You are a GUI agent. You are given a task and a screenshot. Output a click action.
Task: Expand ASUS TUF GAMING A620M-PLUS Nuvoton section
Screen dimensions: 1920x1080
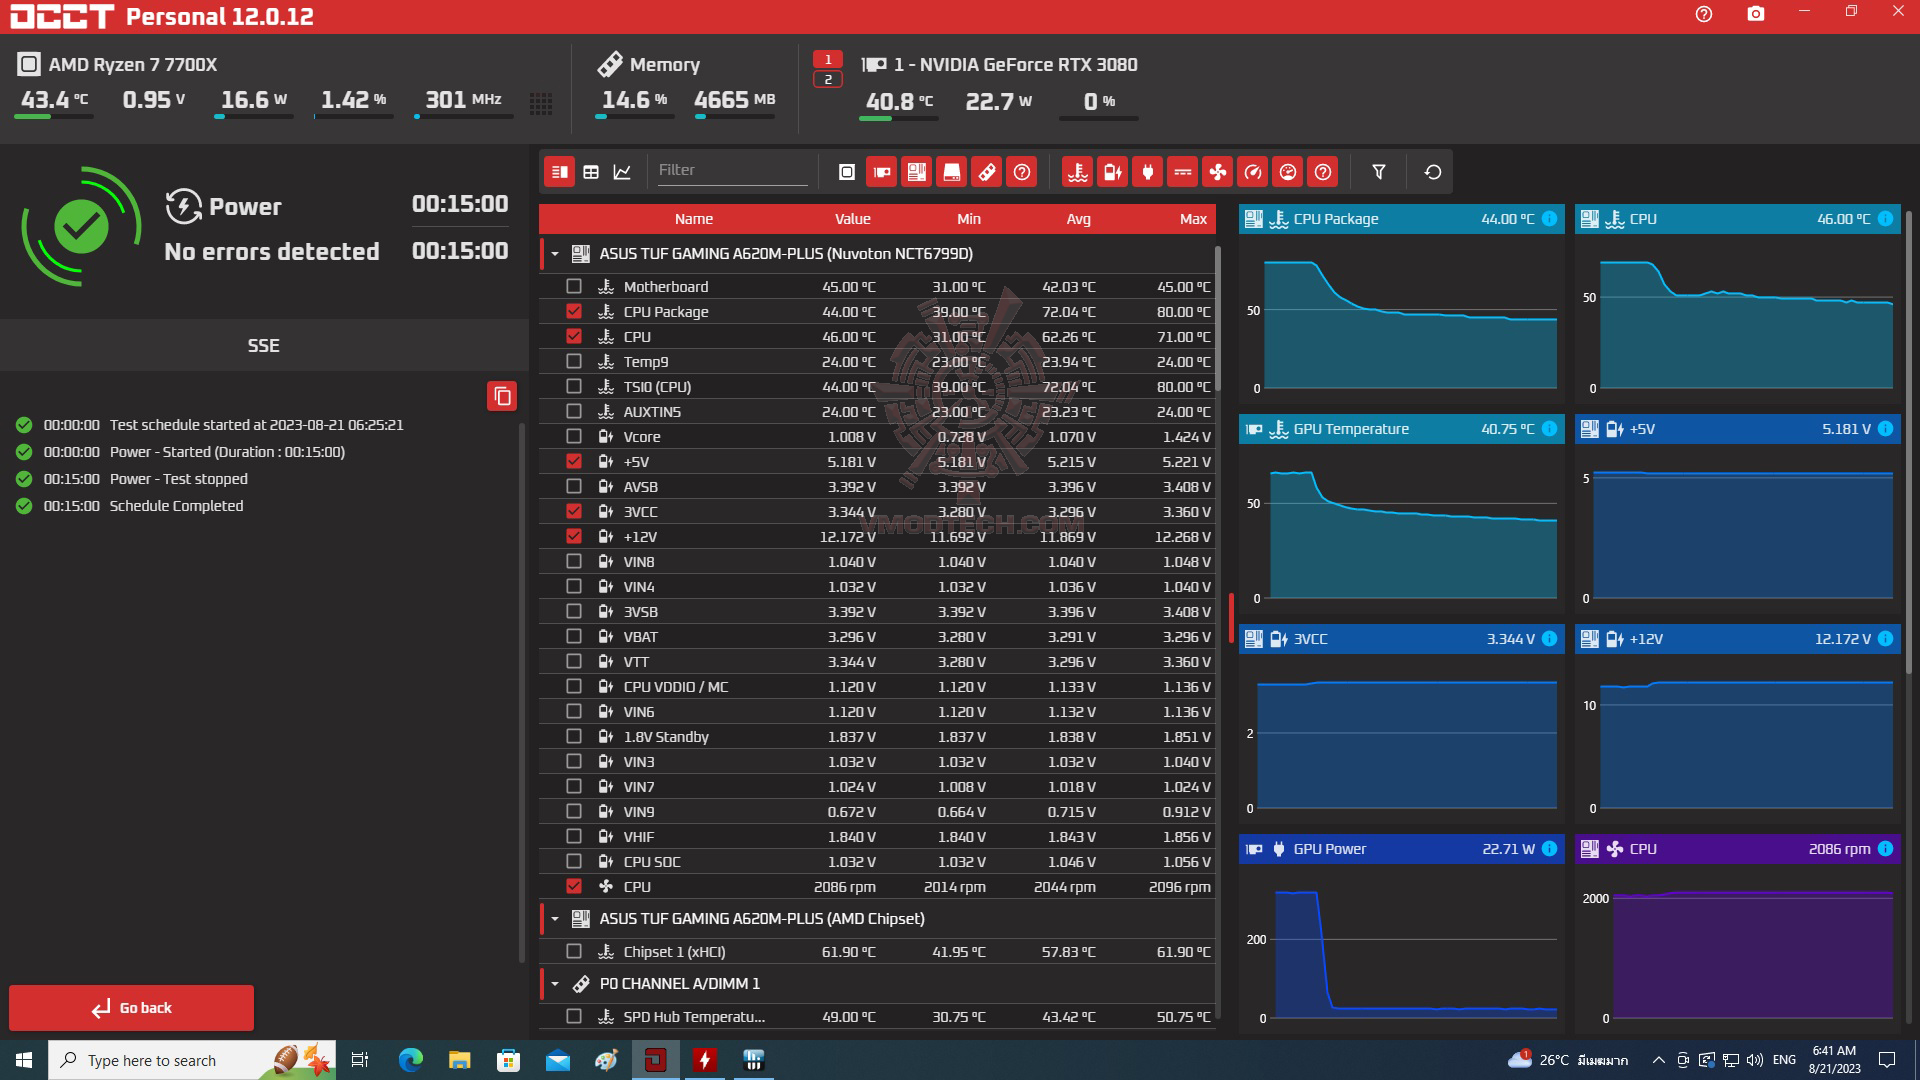pyautogui.click(x=555, y=253)
